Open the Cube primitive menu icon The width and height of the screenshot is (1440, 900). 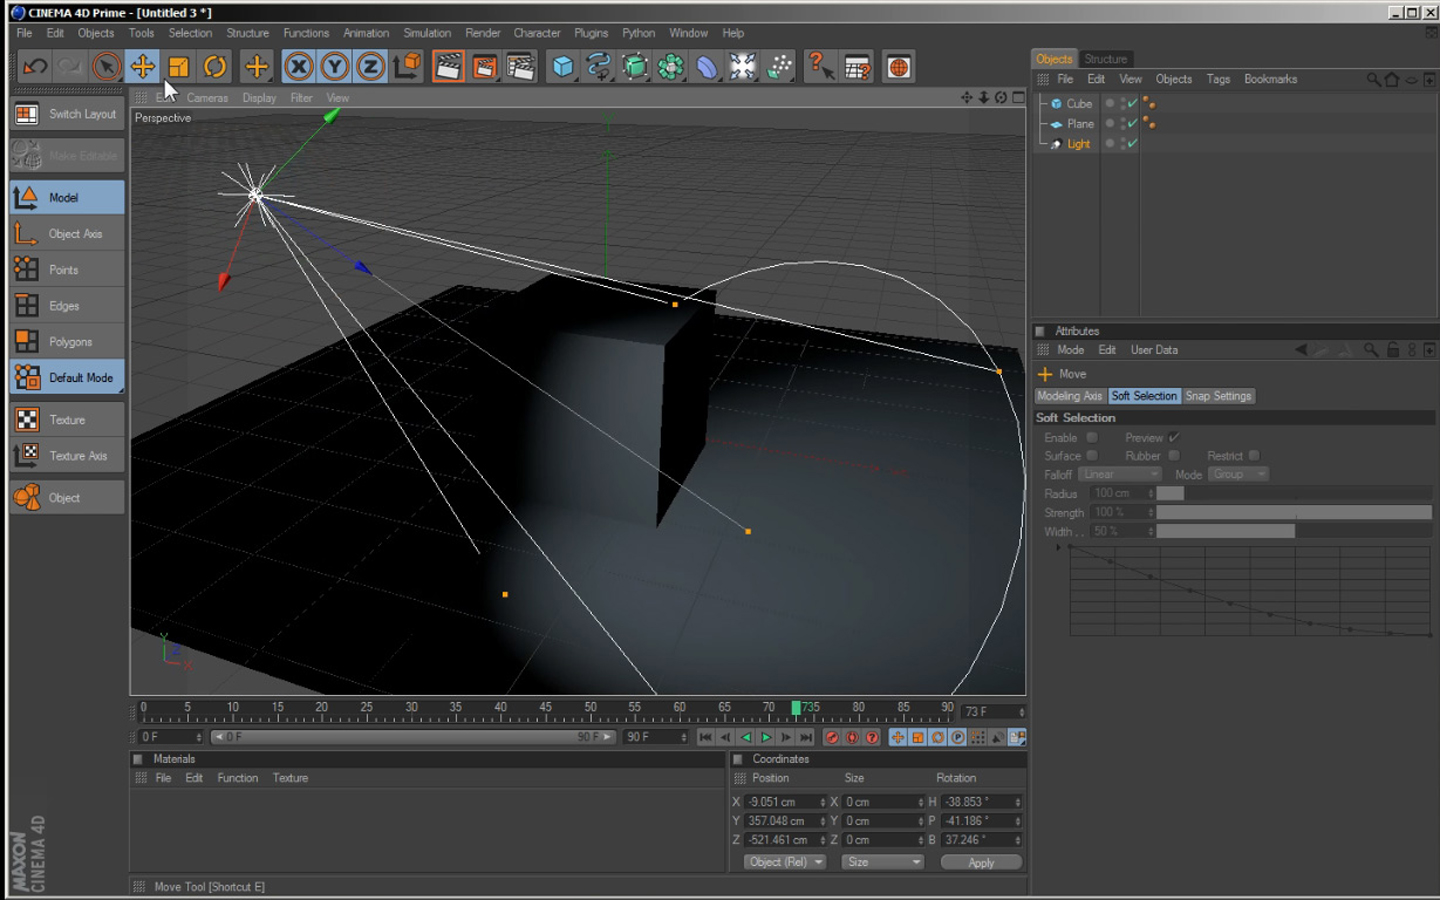pos(562,66)
